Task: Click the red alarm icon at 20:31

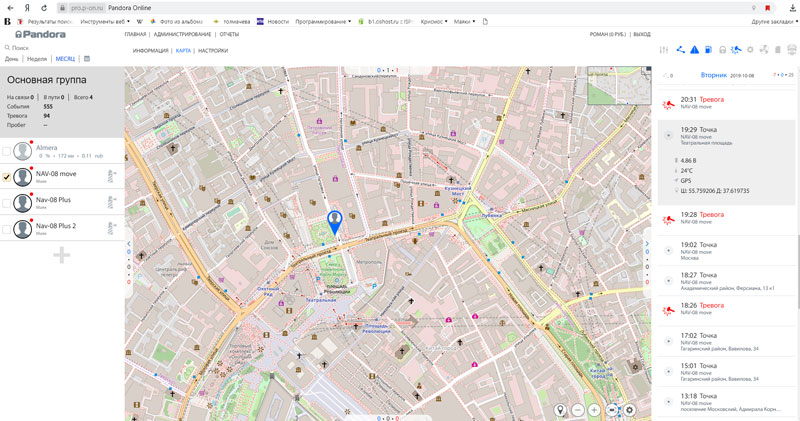Action: coord(668,105)
